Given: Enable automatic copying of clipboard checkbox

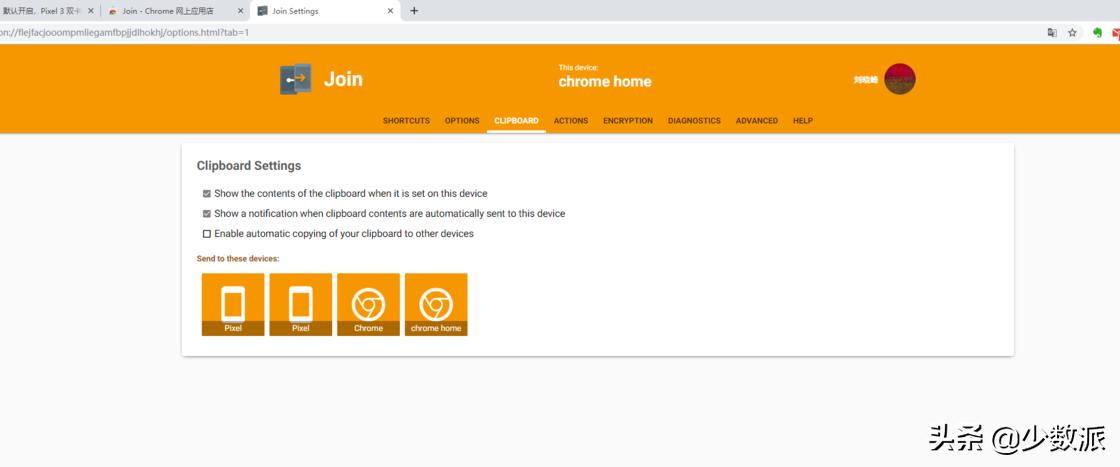Looking at the screenshot, I should tap(206, 234).
